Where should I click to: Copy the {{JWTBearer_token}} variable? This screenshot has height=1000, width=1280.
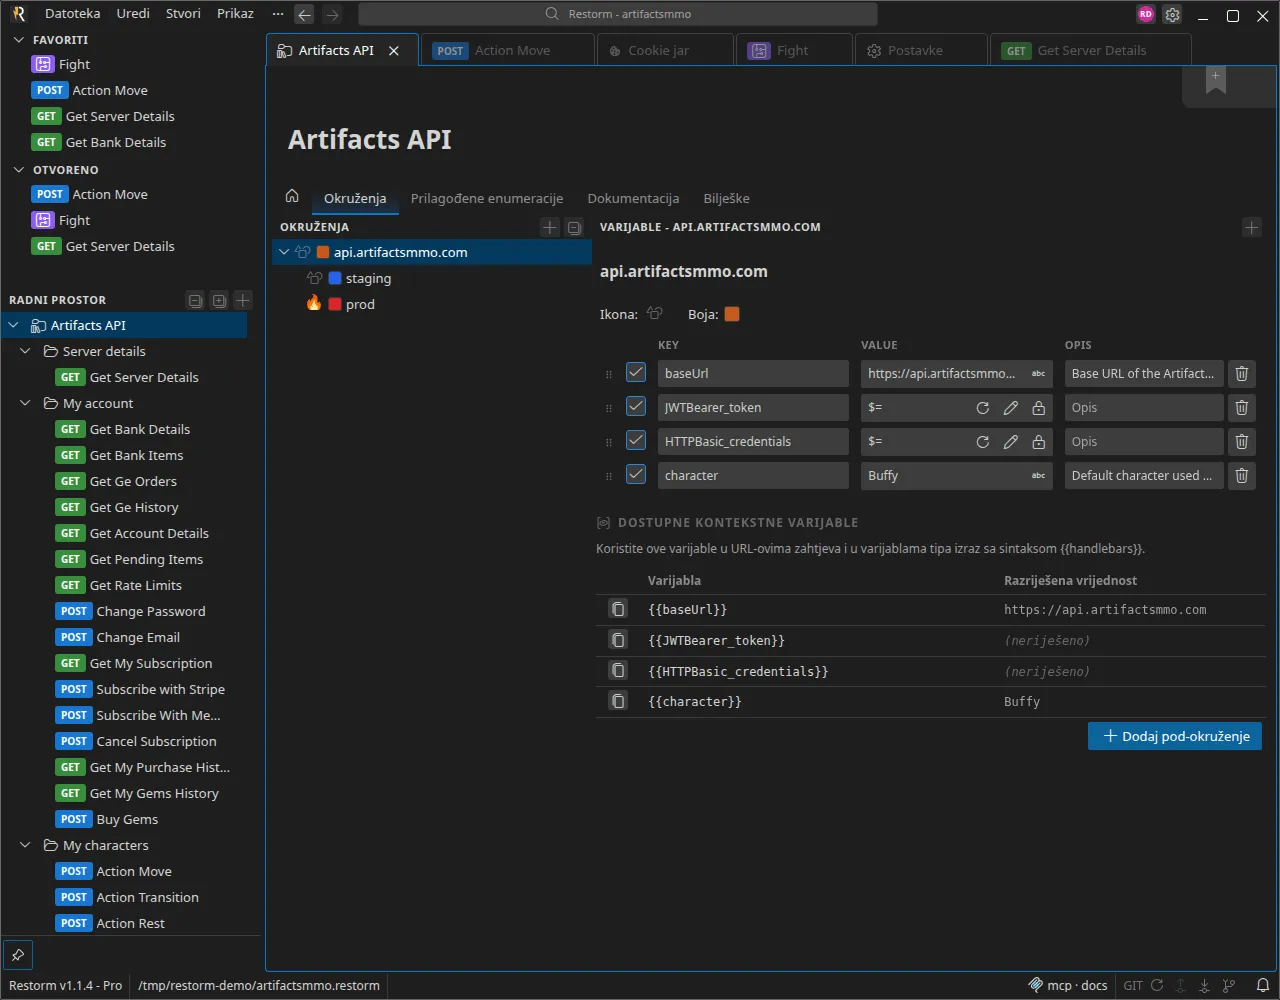[x=618, y=640]
